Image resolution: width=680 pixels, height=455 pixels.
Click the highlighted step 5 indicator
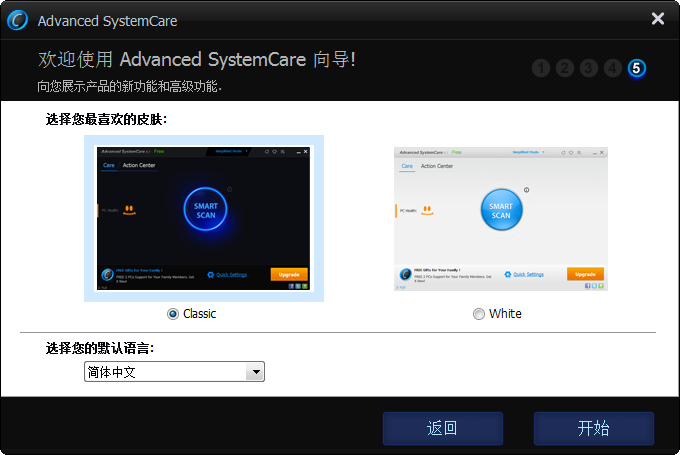636,68
